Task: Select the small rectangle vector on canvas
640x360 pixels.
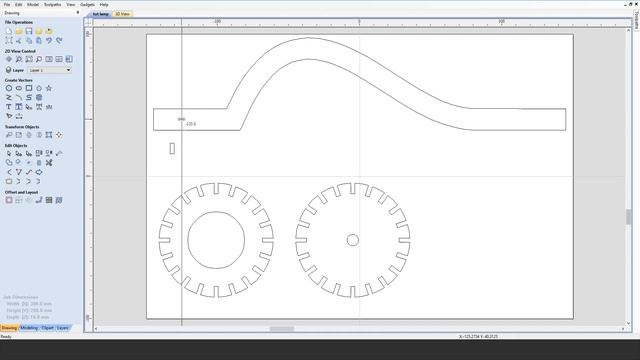Action: pyautogui.click(x=172, y=149)
